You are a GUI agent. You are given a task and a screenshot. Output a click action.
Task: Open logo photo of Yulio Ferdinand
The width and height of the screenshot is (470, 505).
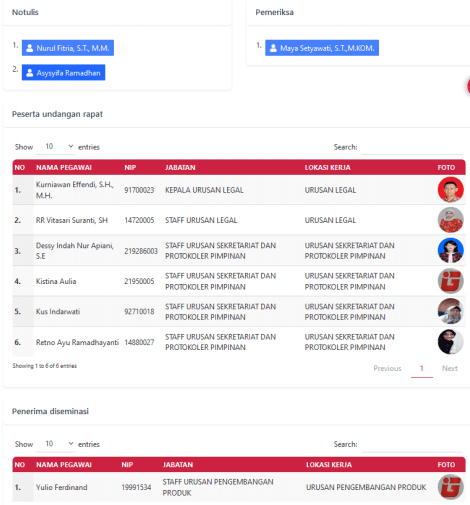click(450, 487)
